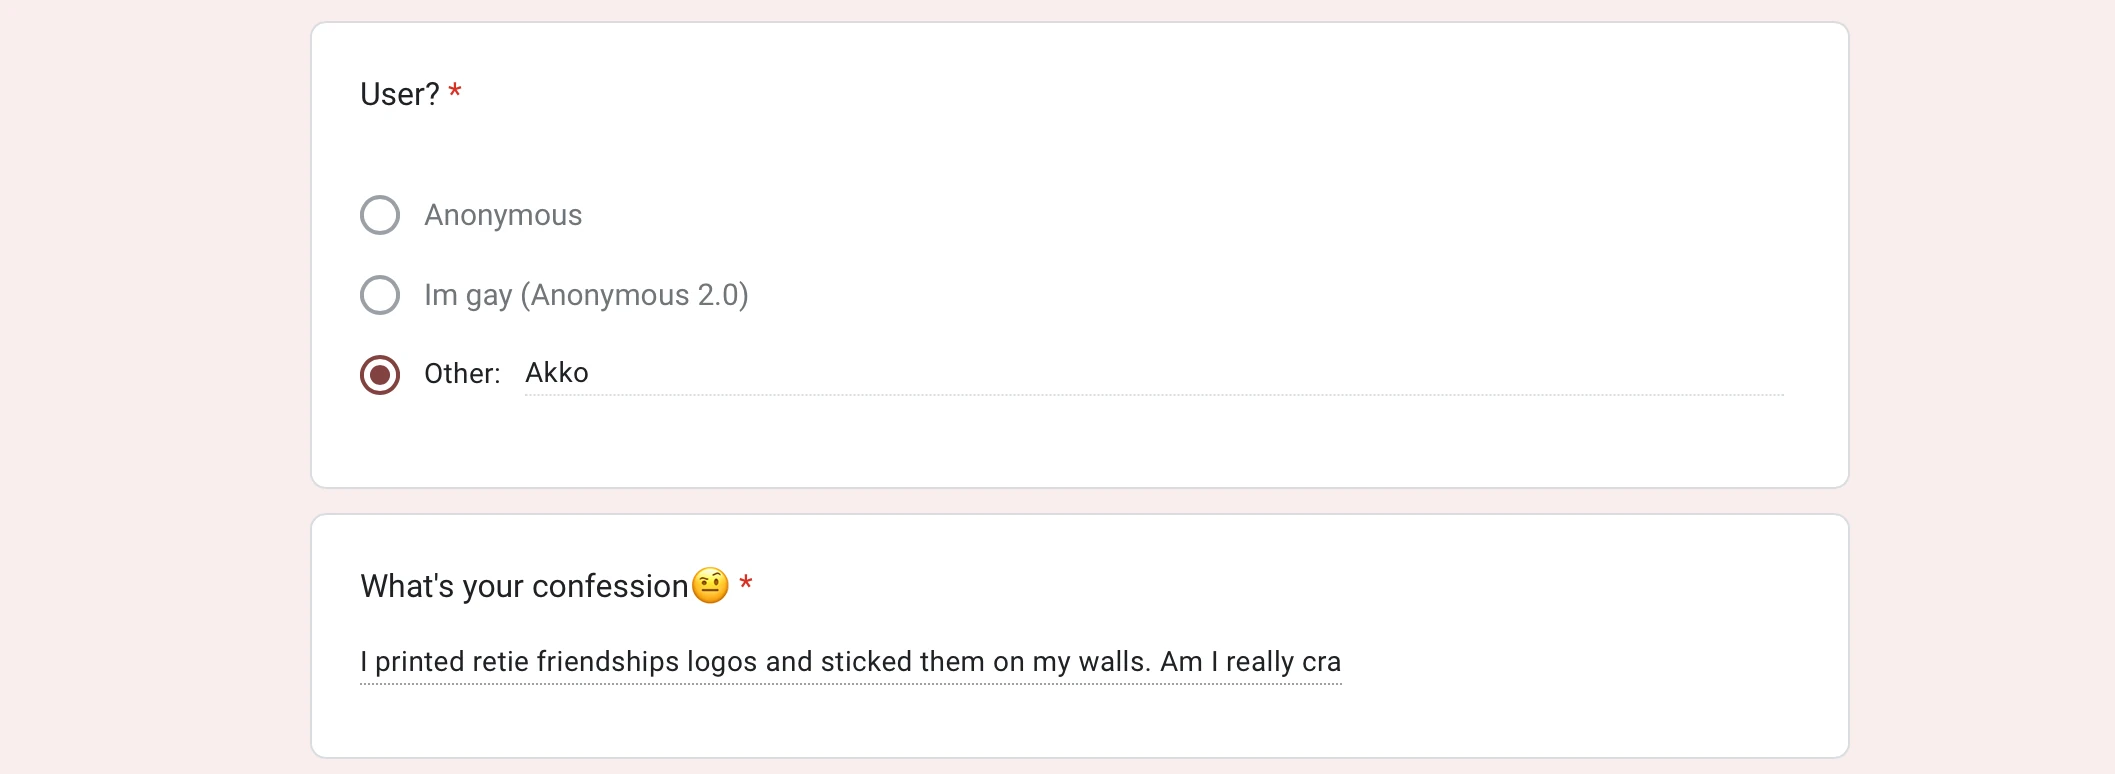Viewport: 2115px width, 774px height.
Task: Click the Other: label text
Action: click(461, 373)
